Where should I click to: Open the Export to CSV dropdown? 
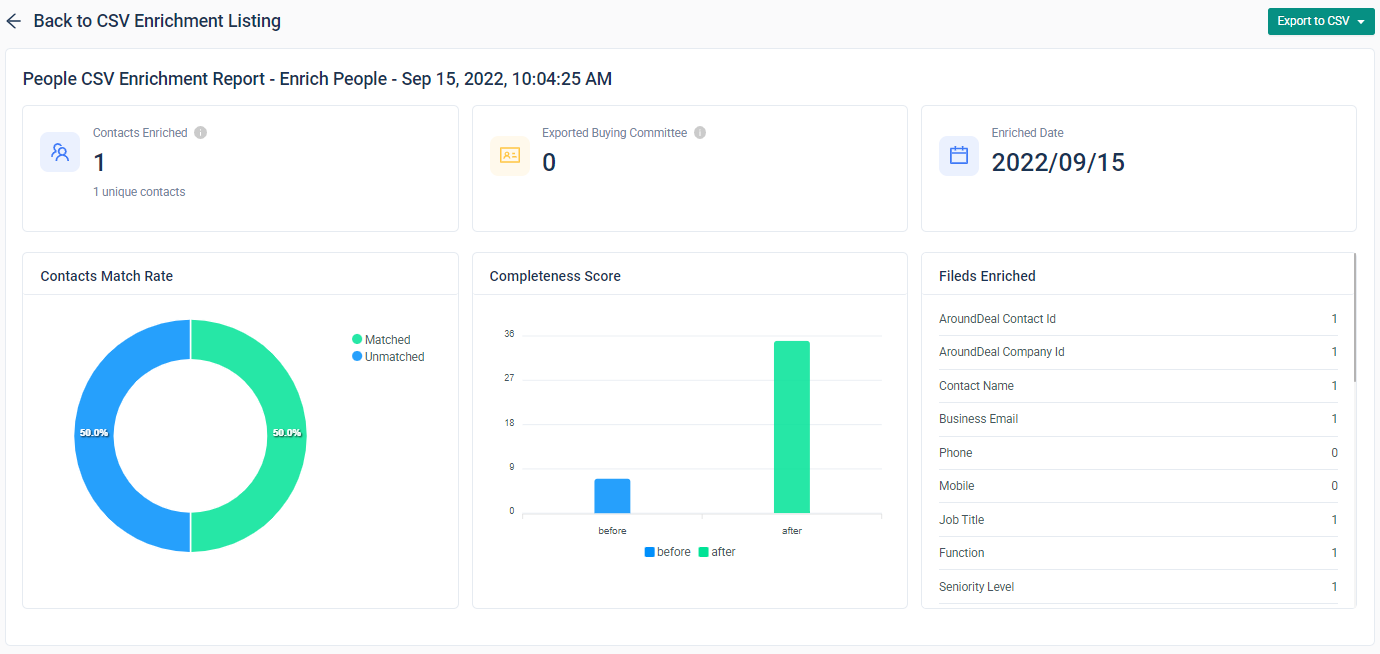pyautogui.click(x=1320, y=21)
